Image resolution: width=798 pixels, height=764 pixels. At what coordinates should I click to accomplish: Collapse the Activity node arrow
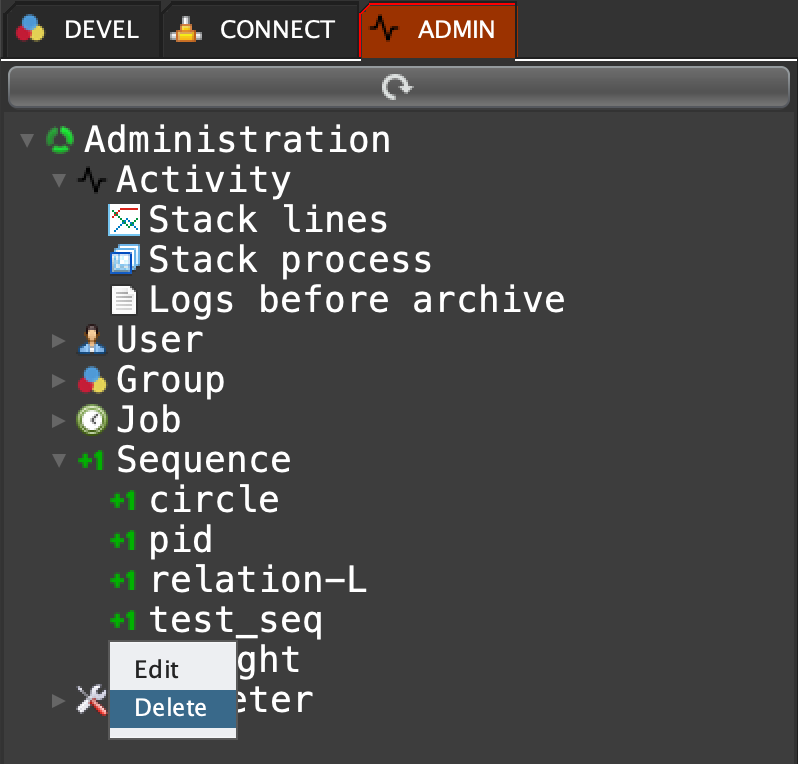pos(59,180)
